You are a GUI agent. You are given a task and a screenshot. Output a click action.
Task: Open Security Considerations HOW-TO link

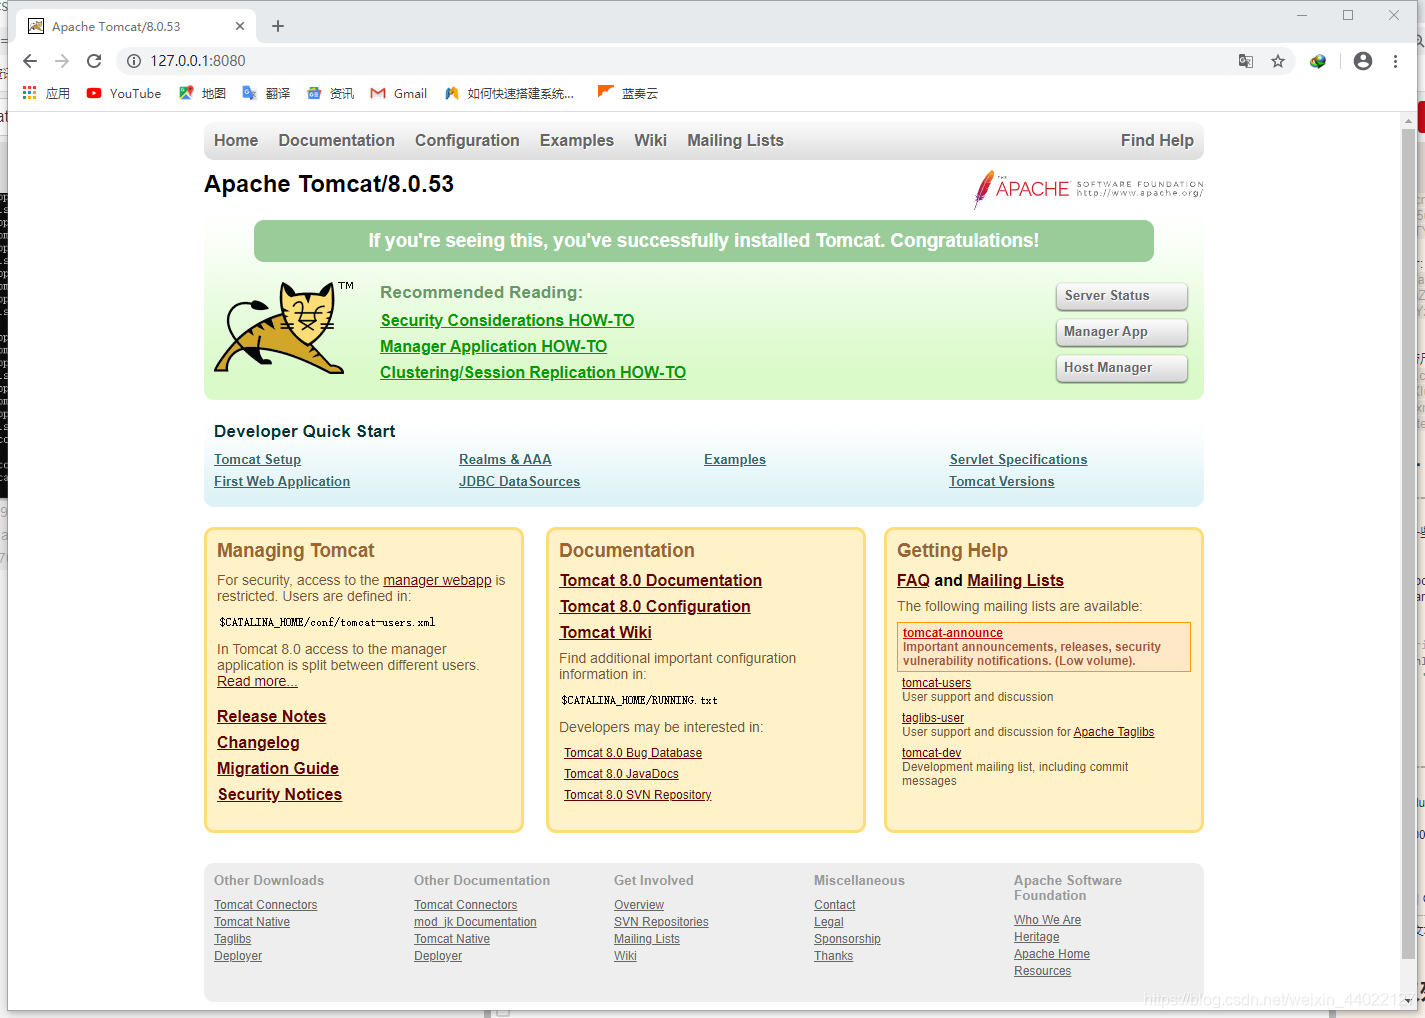[x=507, y=320]
